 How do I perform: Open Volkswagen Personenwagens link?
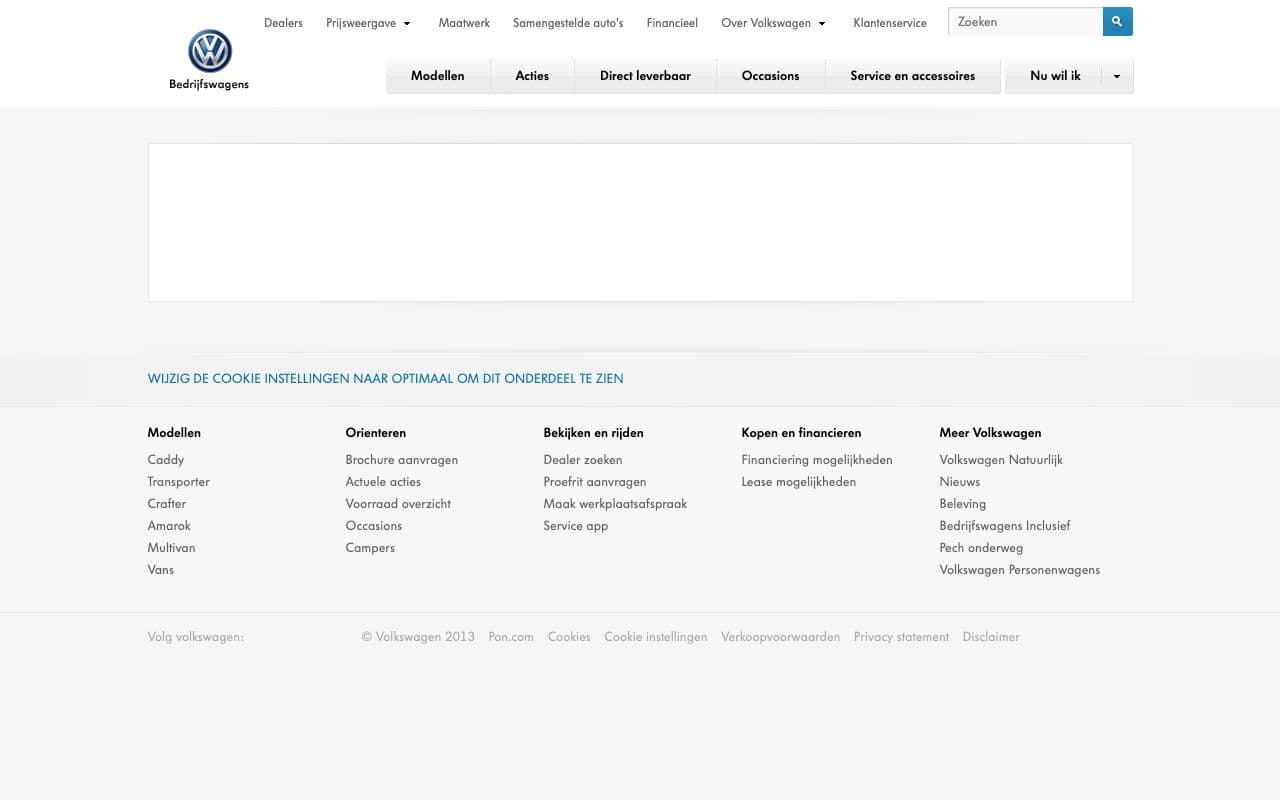pos(1020,570)
